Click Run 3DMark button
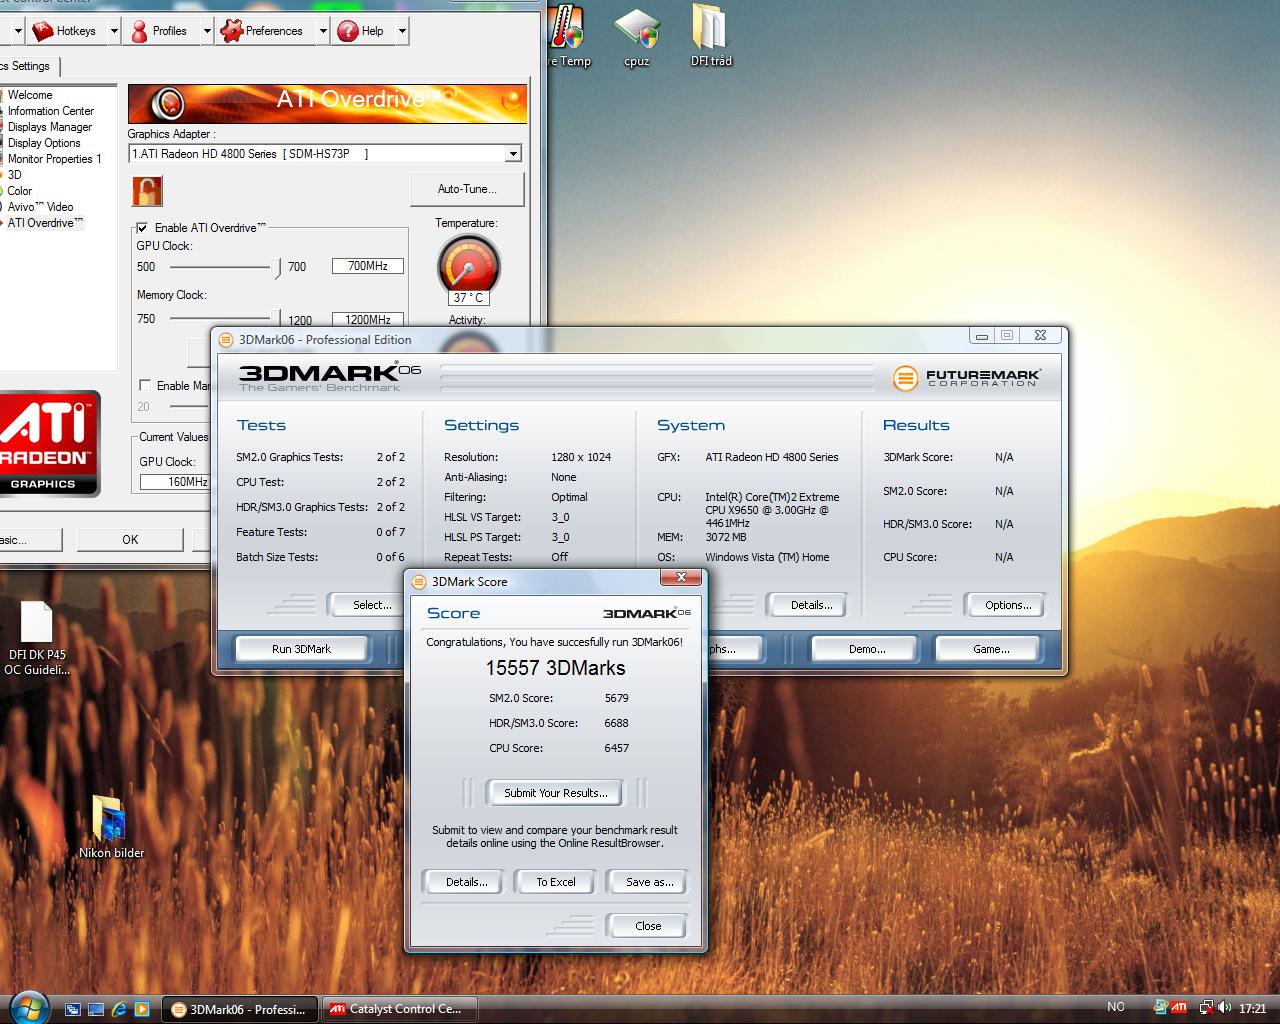Image resolution: width=1280 pixels, height=1024 pixels. pos(301,649)
